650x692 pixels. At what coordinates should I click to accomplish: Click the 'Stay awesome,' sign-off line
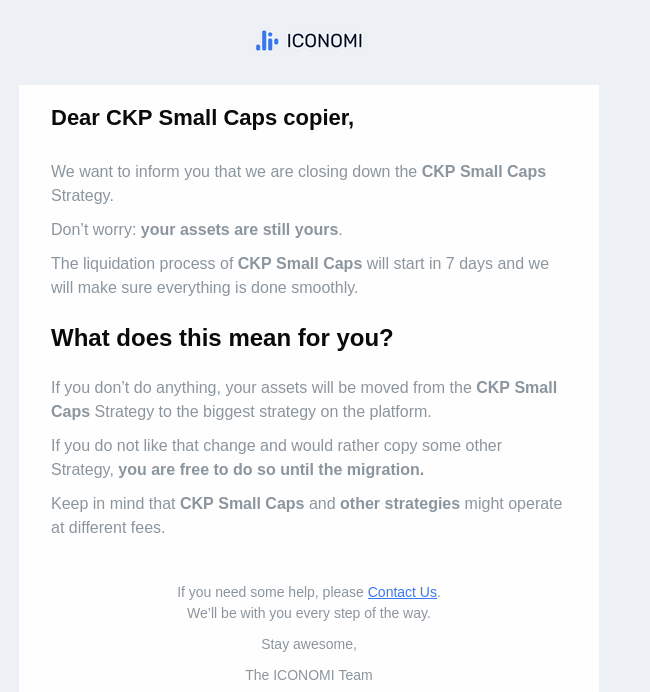click(x=309, y=644)
